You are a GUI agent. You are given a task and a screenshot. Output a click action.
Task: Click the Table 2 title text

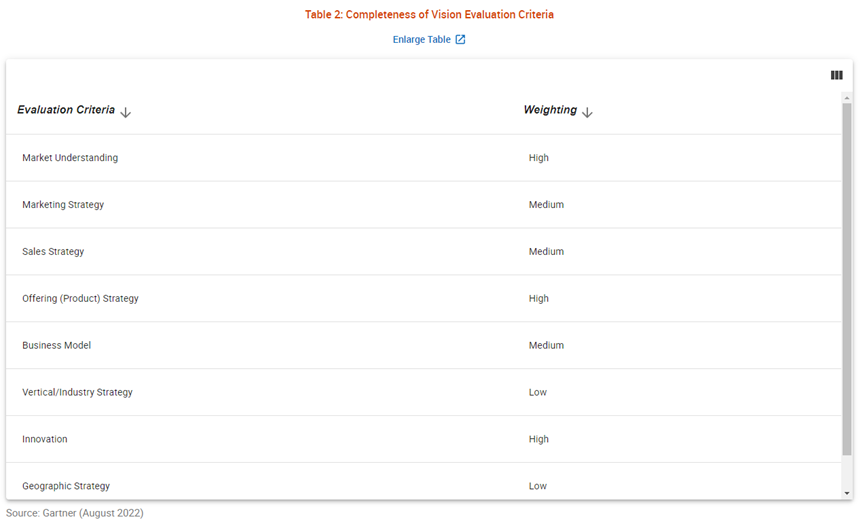coord(429,15)
